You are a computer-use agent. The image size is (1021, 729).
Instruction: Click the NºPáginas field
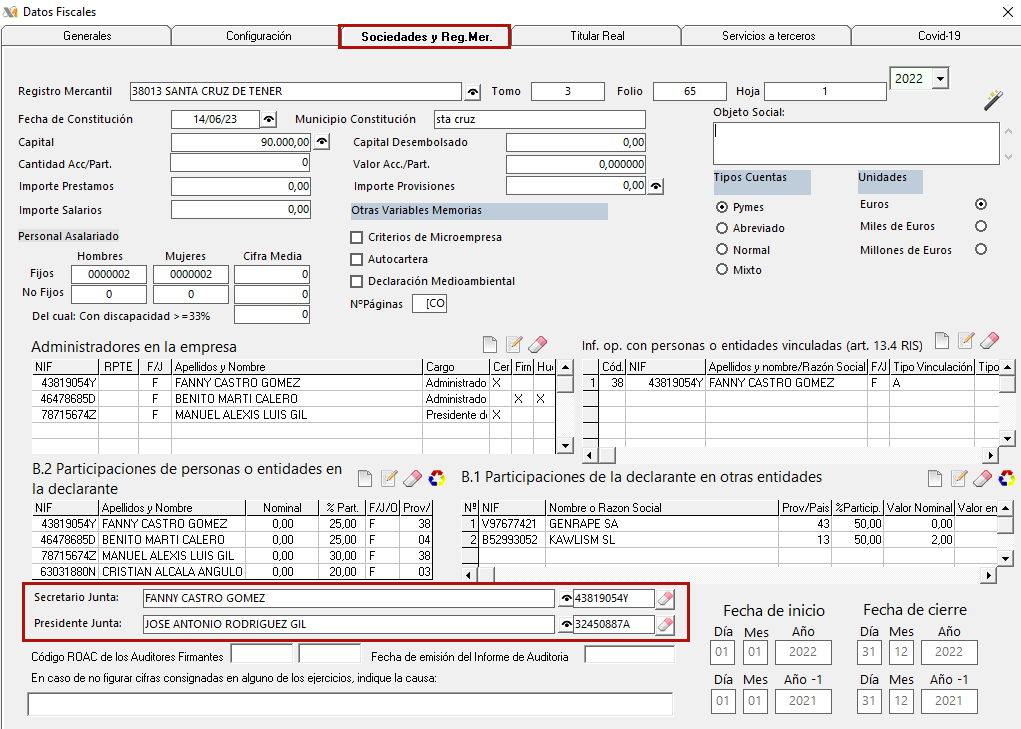[429, 303]
